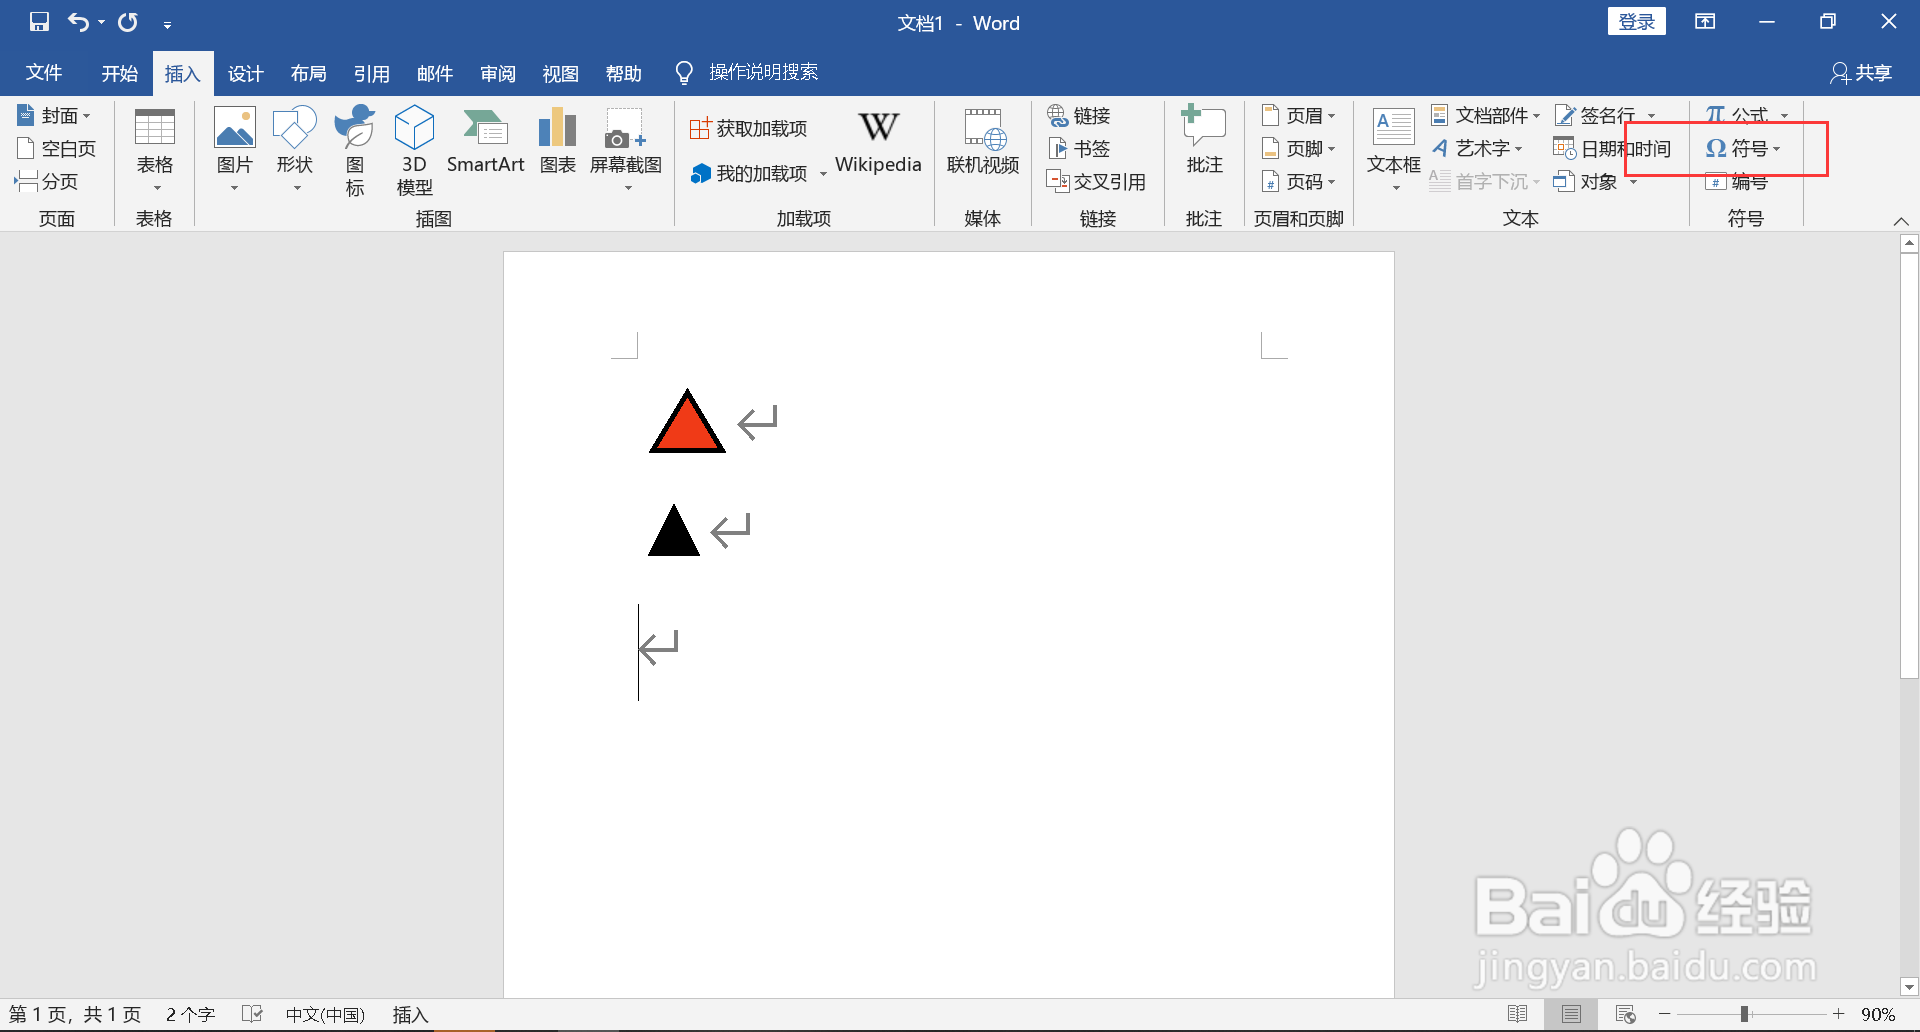Open Quick Parts (文档部件) dropdown
This screenshot has width=1920, height=1032.
click(1485, 116)
